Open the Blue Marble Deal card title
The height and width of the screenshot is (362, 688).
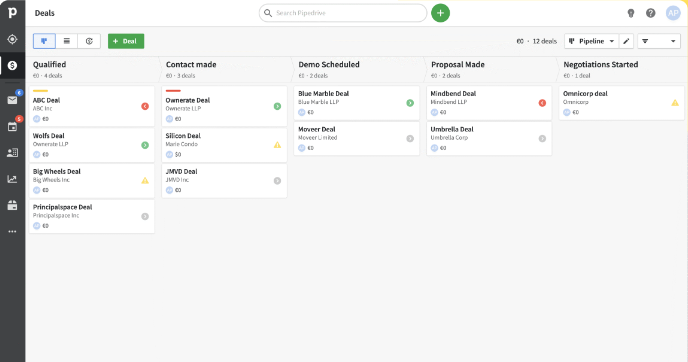(x=324, y=93)
